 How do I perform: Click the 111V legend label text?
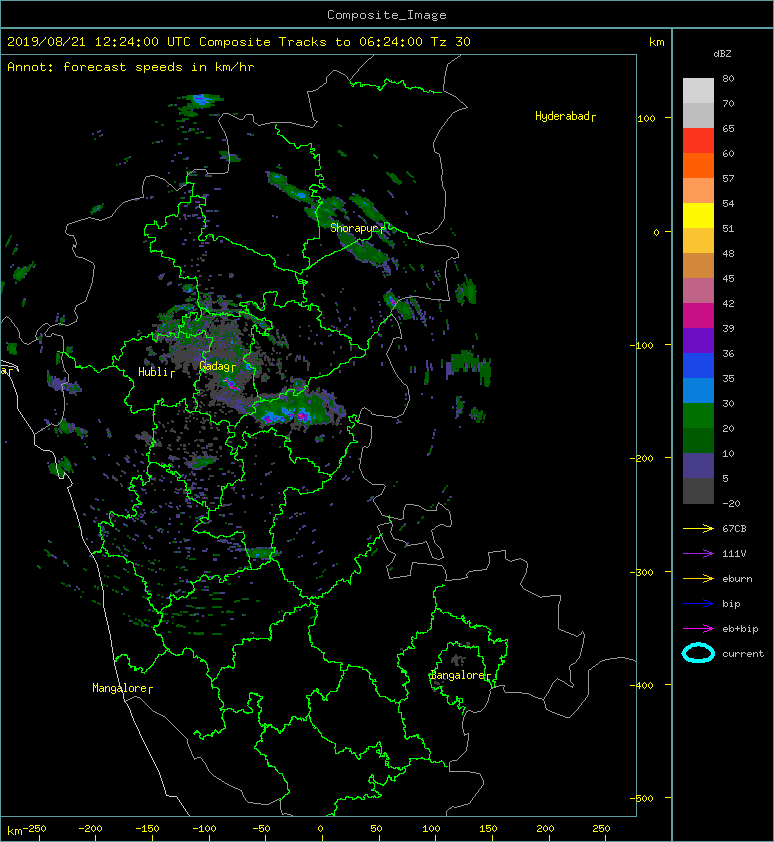[x=734, y=554]
